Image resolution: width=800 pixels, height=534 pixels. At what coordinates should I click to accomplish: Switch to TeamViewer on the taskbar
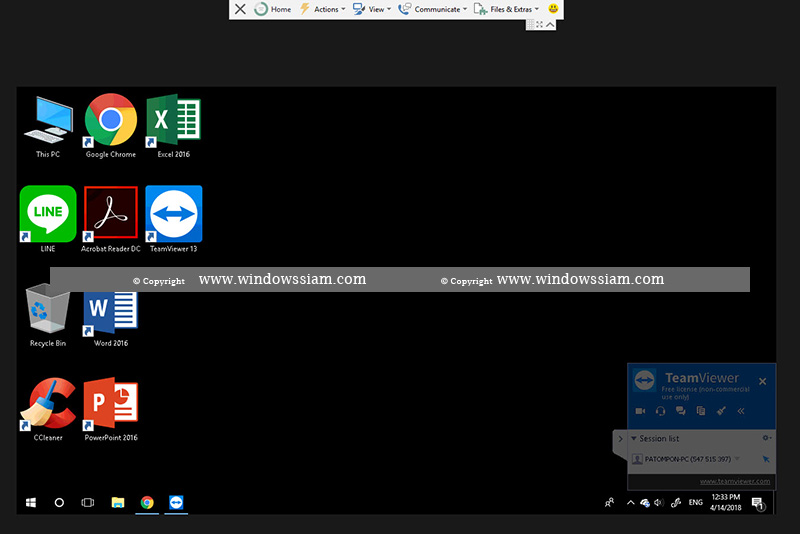click(176, 503)
